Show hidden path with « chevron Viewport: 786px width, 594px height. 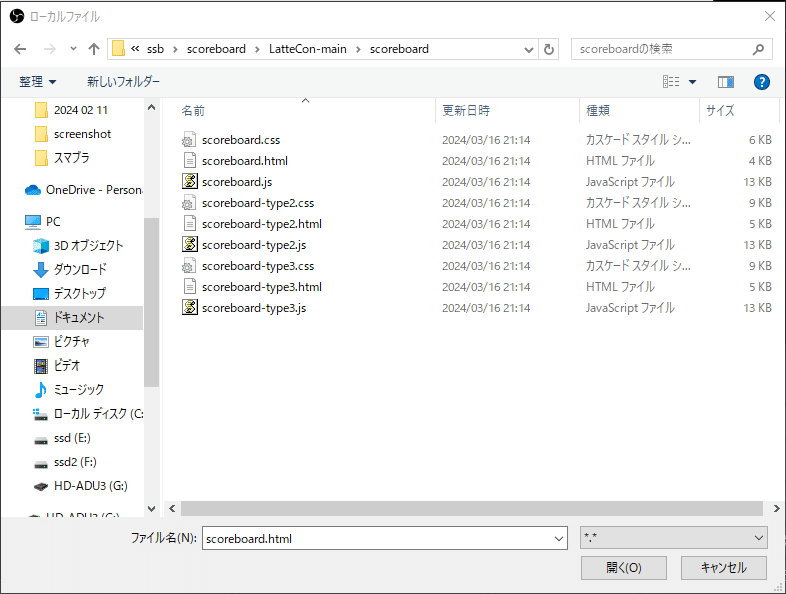[x=135, y=49]
